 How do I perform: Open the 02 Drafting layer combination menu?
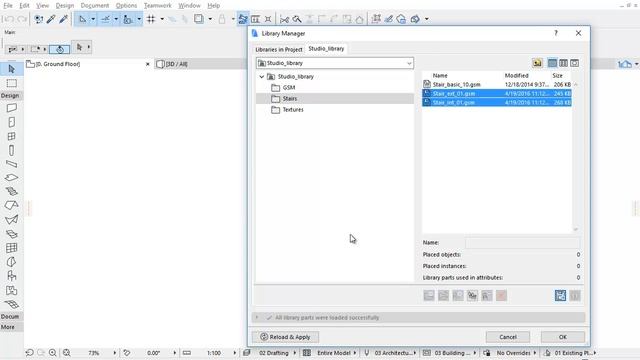[x=273, y=353]
